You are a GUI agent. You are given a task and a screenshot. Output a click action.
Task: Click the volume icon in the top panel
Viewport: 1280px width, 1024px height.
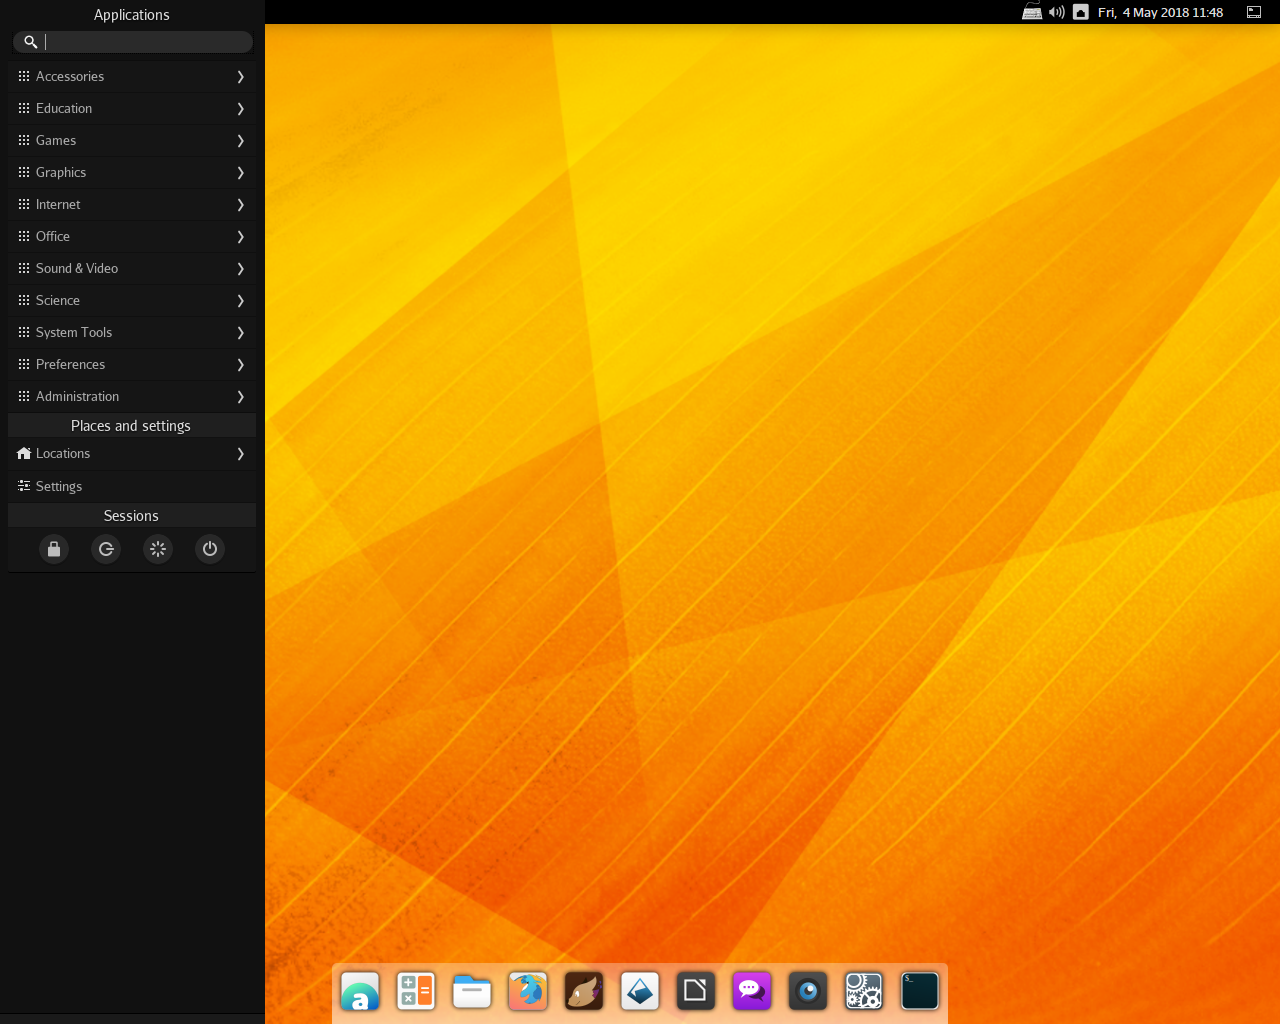(x=1056, y=12)
